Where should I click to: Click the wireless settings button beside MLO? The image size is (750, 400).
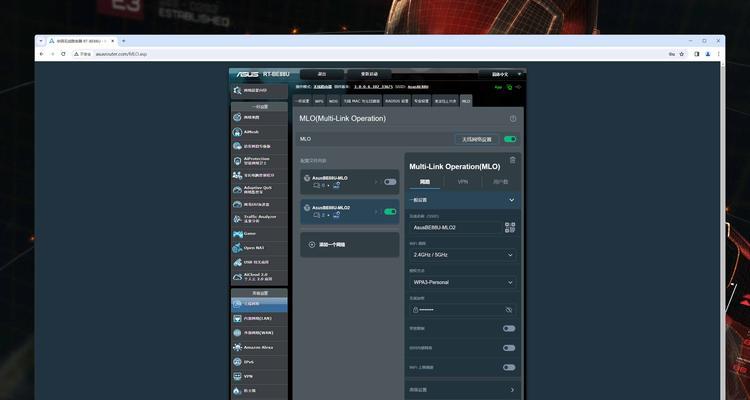[x=476, y=139]
